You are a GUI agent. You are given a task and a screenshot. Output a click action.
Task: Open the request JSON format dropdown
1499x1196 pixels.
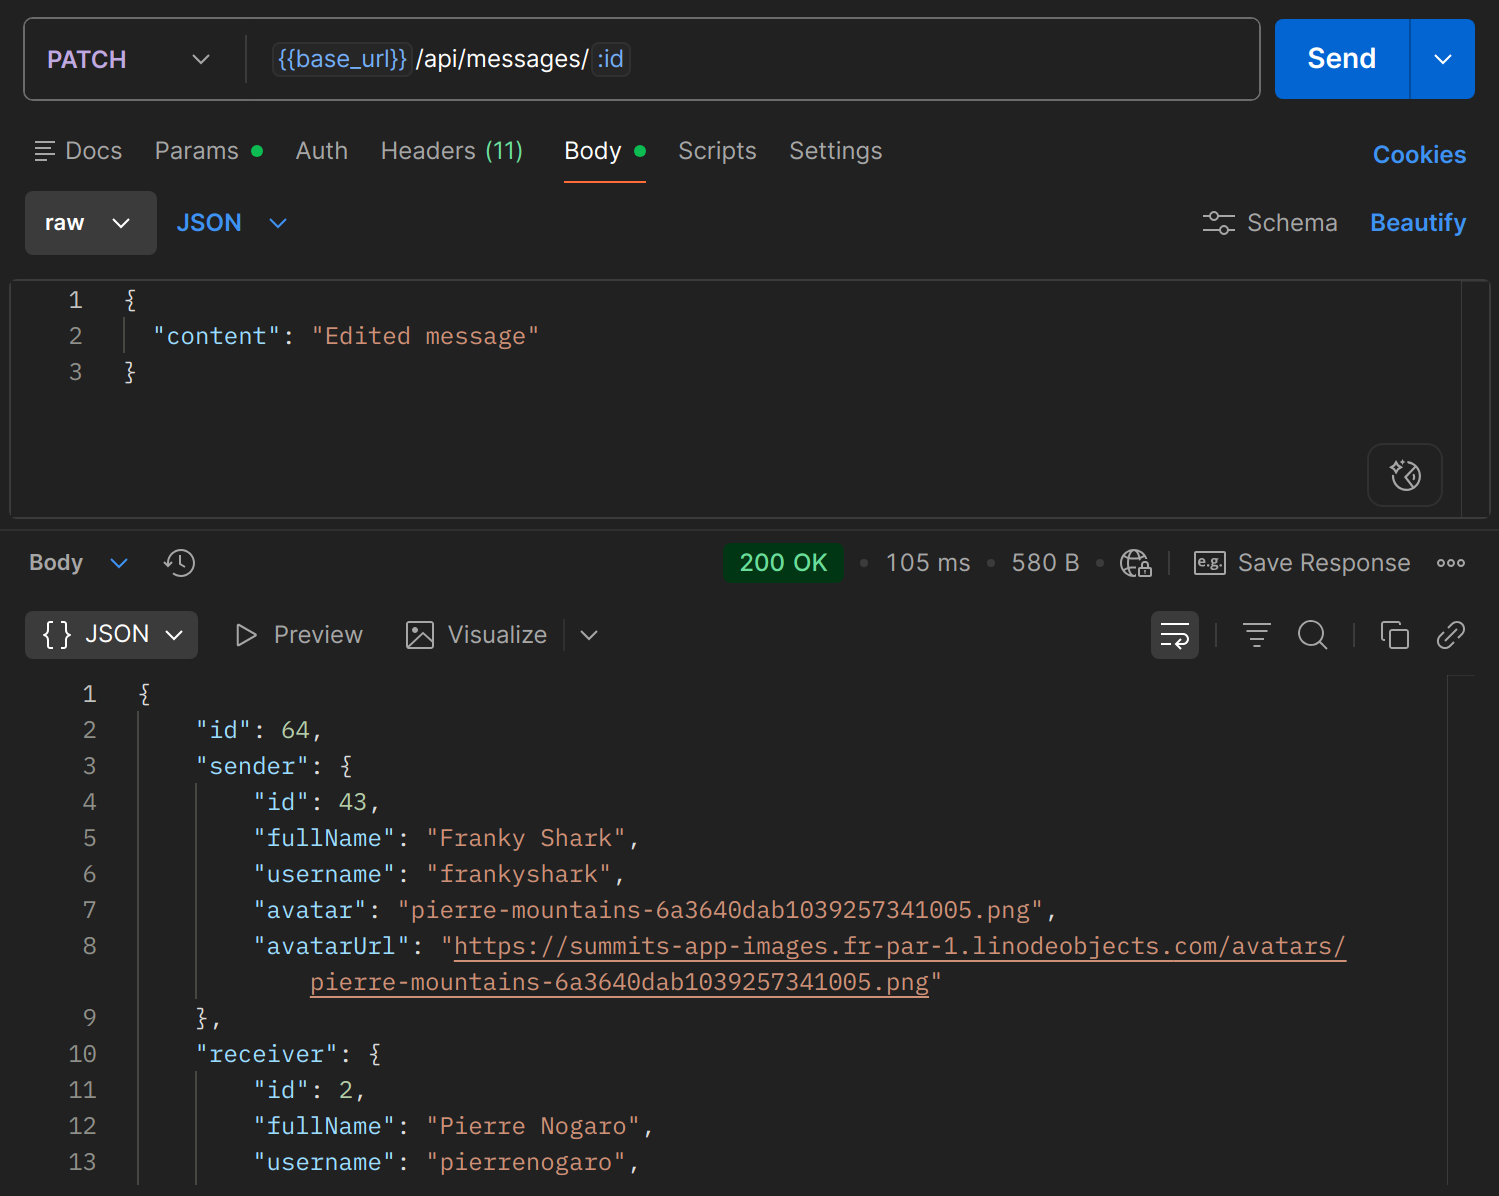(x=231, y=223)
